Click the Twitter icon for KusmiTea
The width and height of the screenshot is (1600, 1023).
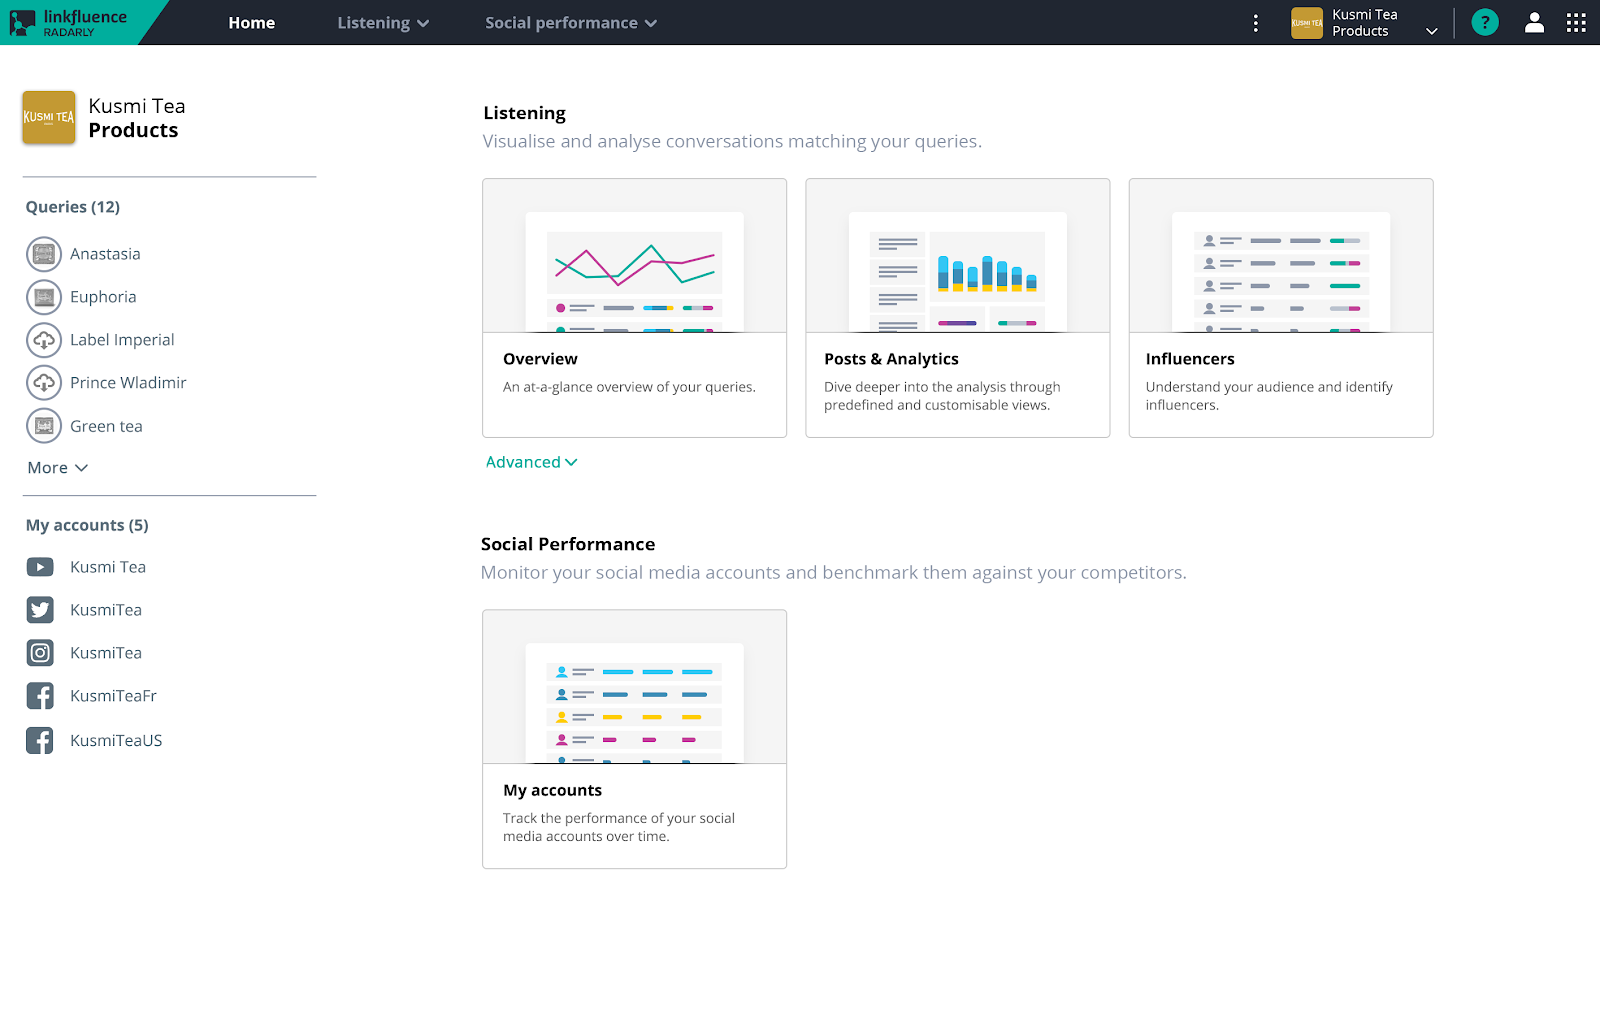pos(40,610)
